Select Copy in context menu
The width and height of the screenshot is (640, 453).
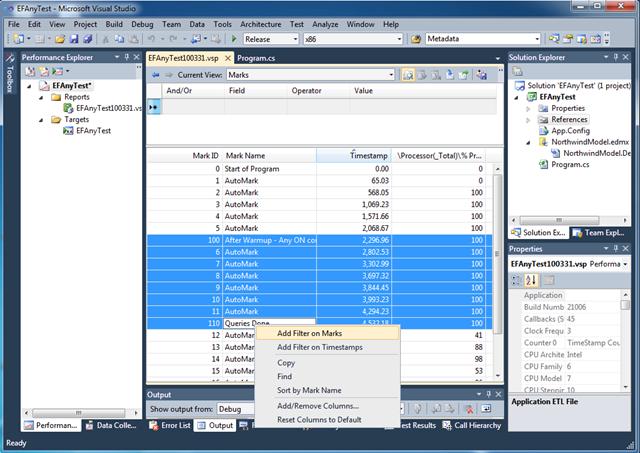tap(327, 363)
